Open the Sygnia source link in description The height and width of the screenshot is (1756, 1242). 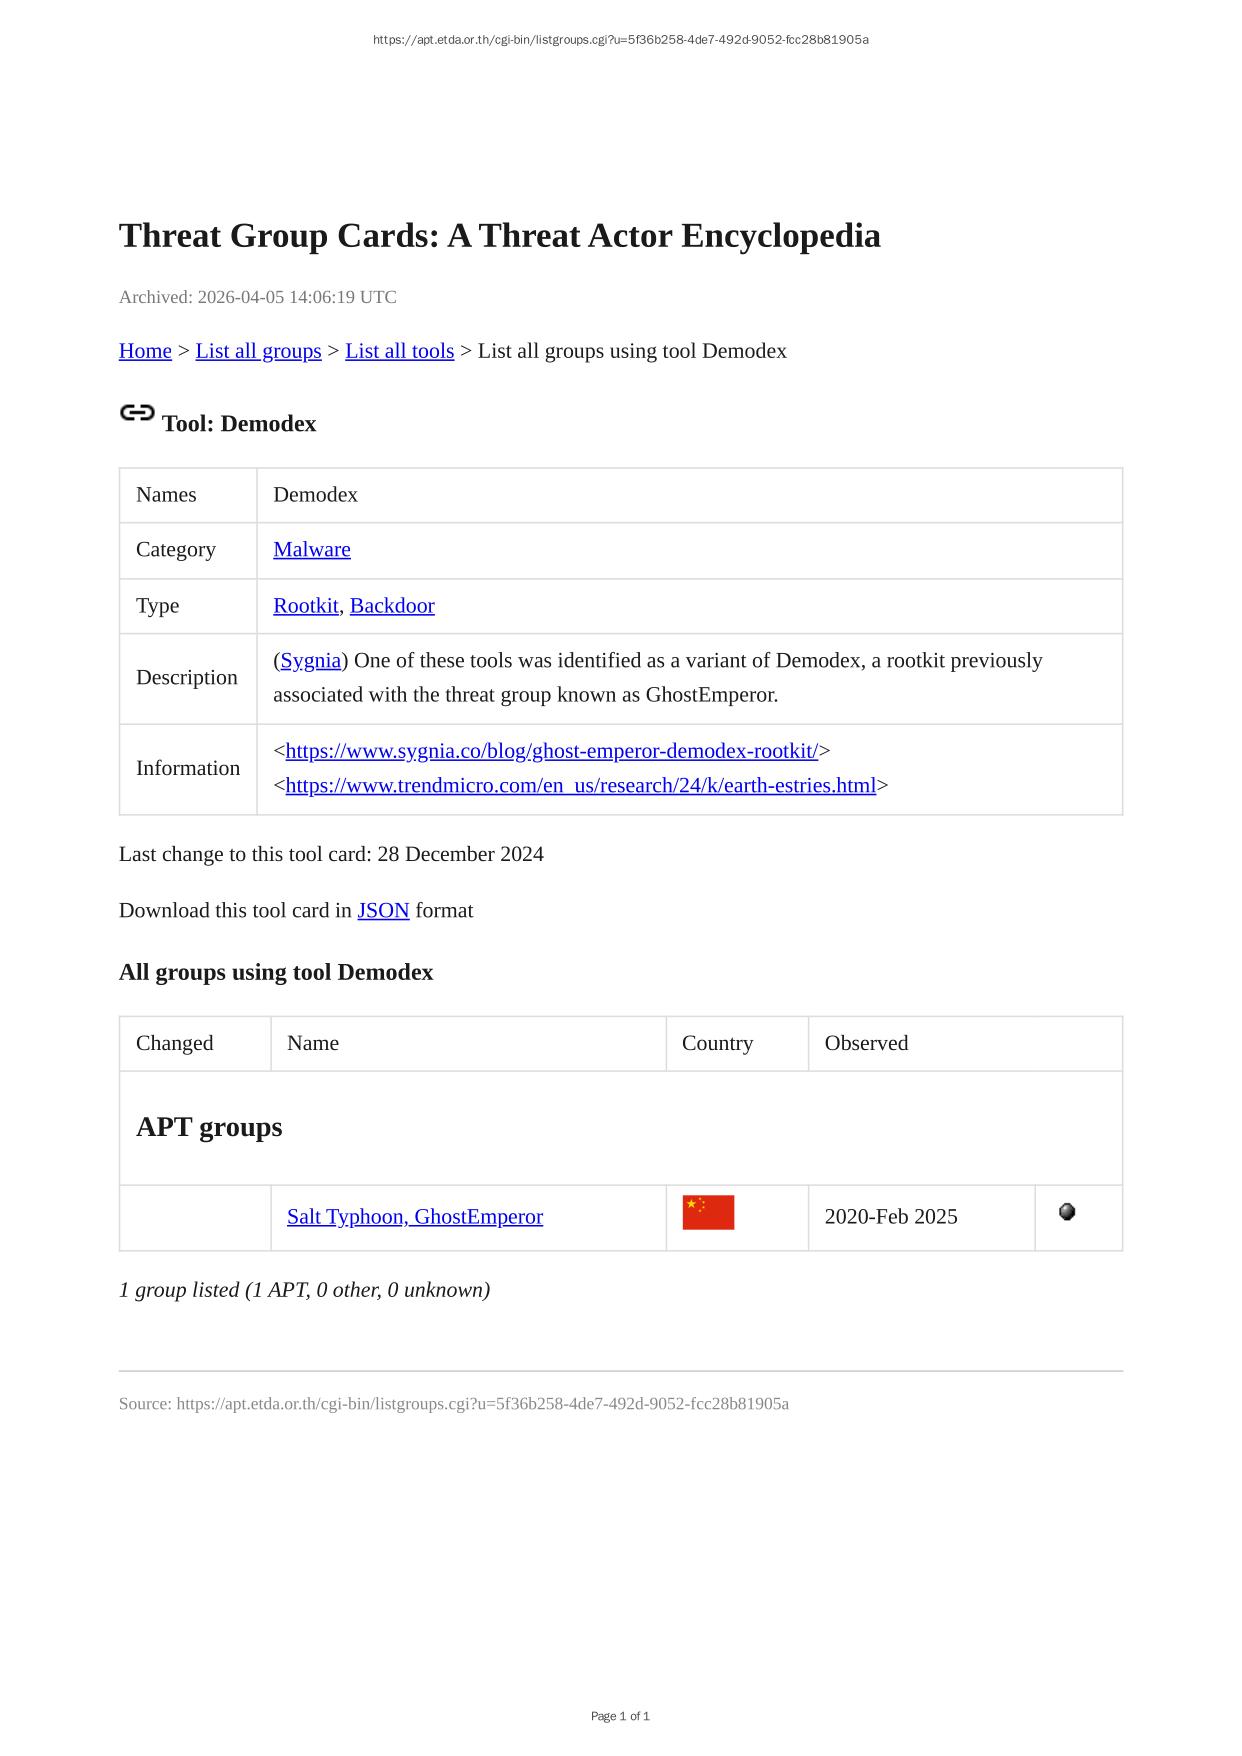pos(311,661)
